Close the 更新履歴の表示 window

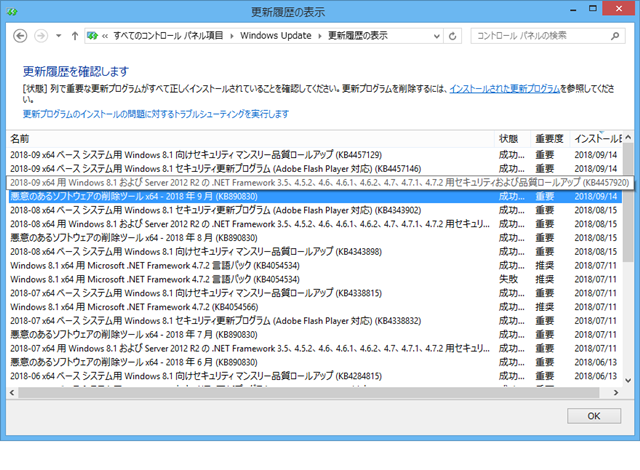pos(619,9)
